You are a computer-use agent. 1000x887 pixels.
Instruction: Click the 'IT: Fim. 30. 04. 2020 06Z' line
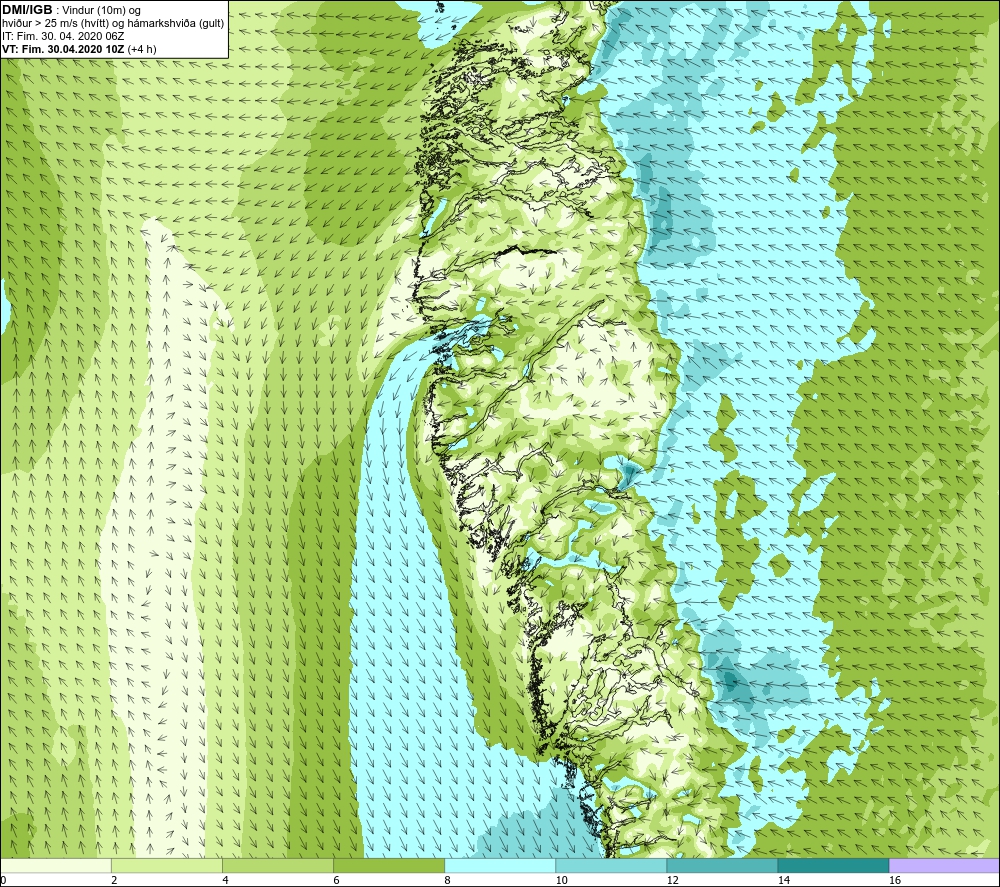[63, 36]
